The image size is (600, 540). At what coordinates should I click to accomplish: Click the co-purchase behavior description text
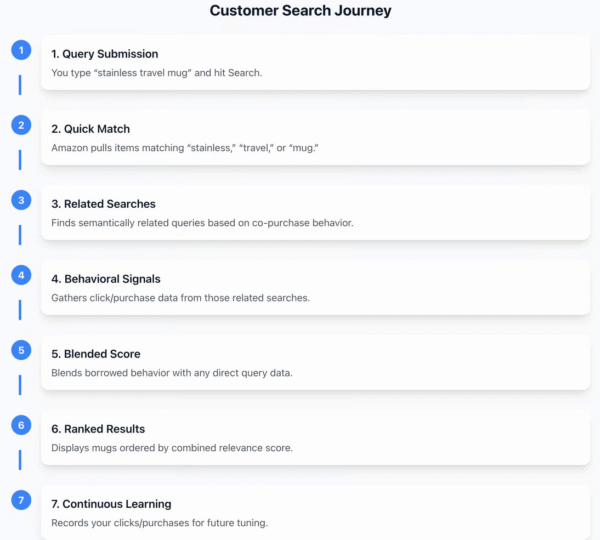(x=202, y=223)
